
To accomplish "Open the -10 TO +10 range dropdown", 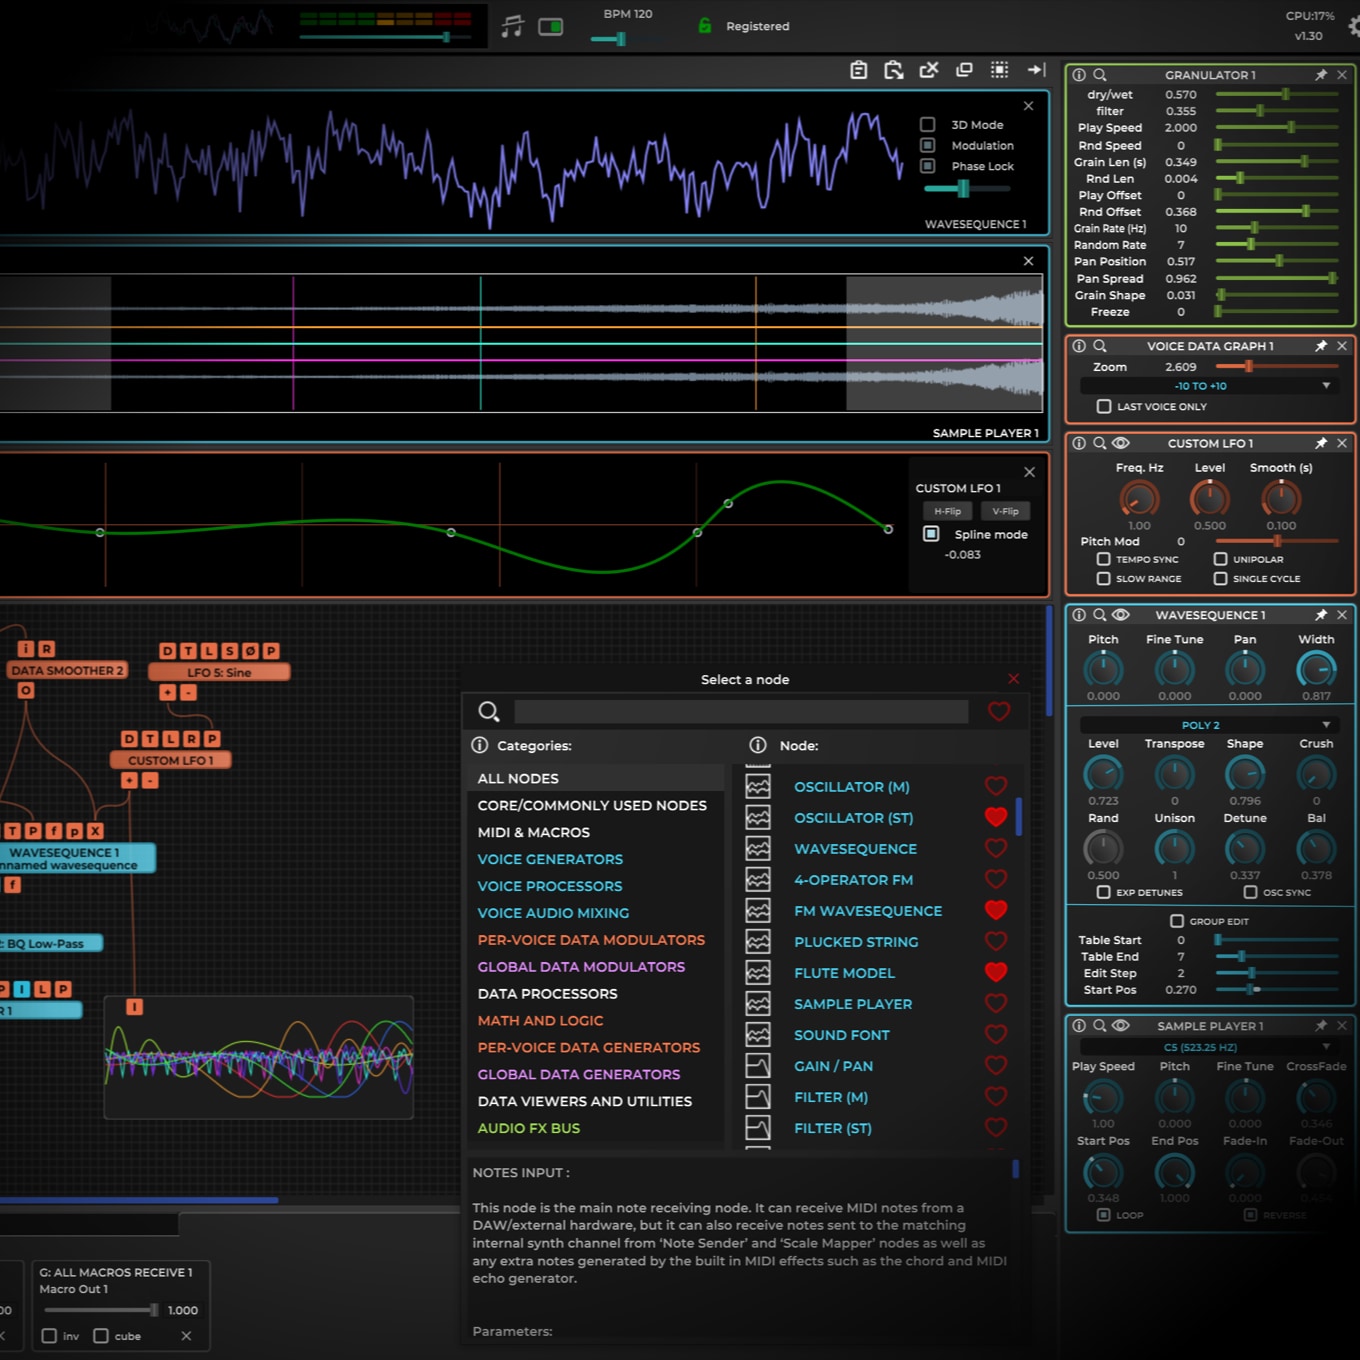I will point(1208,386).
